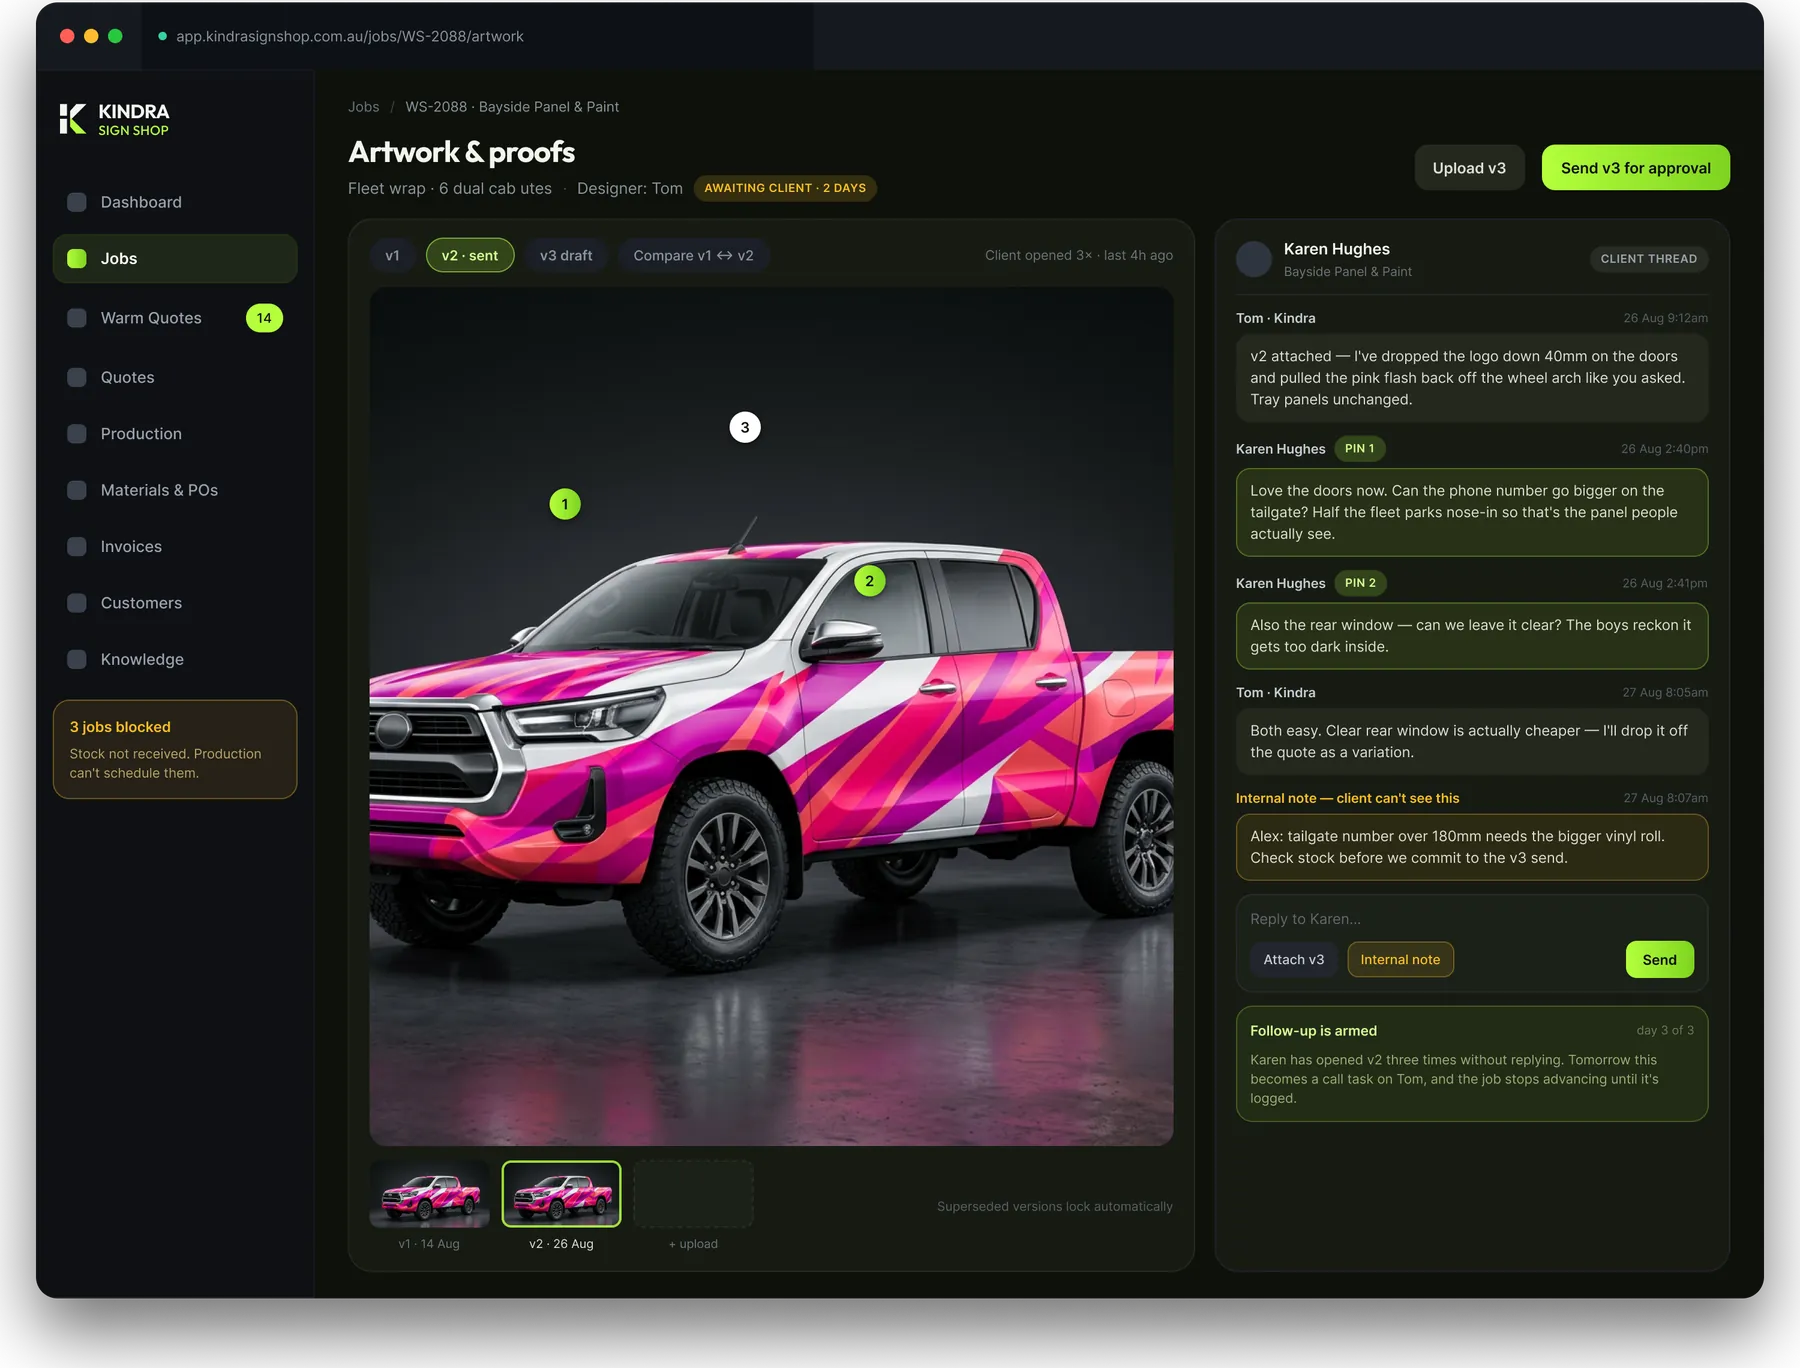Open Knowledge section
Viewport: 1800px width, 1368px height.
(175, 659)
